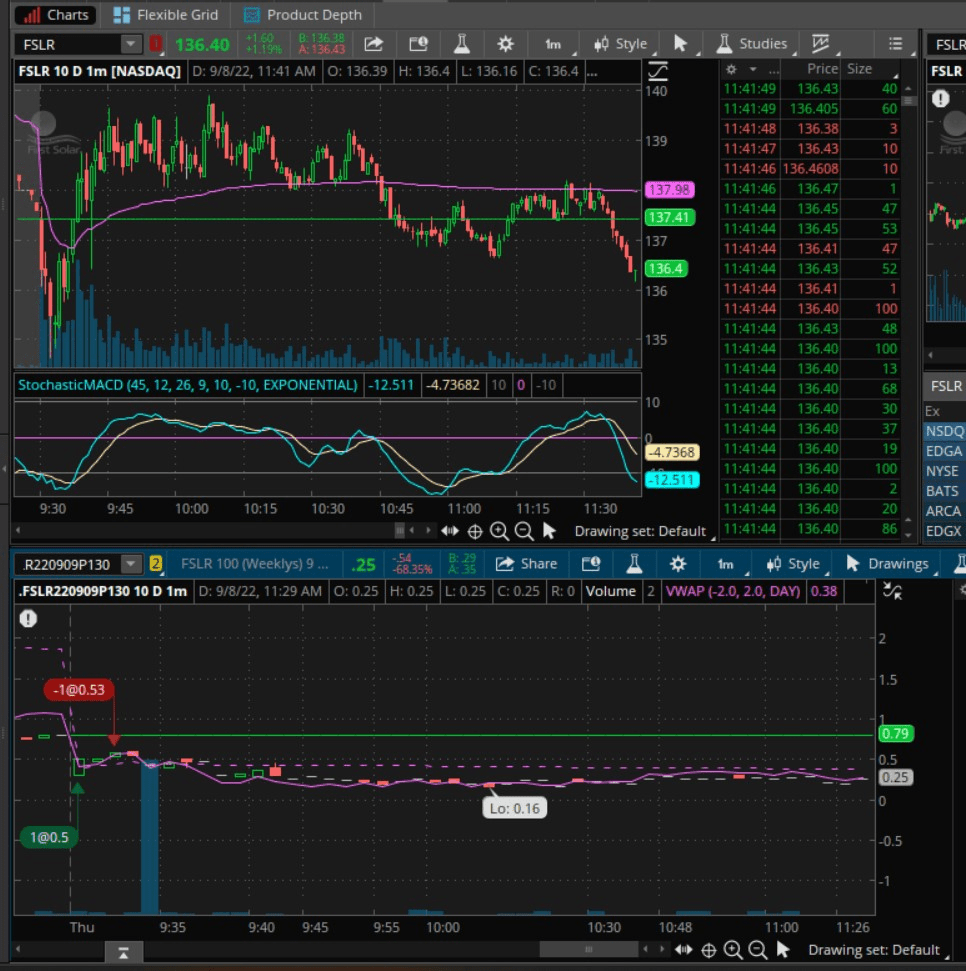Open the FSLR symbol dropdown arrow
The width and height of the screenshot is (966, 971).
click(131, 44)
